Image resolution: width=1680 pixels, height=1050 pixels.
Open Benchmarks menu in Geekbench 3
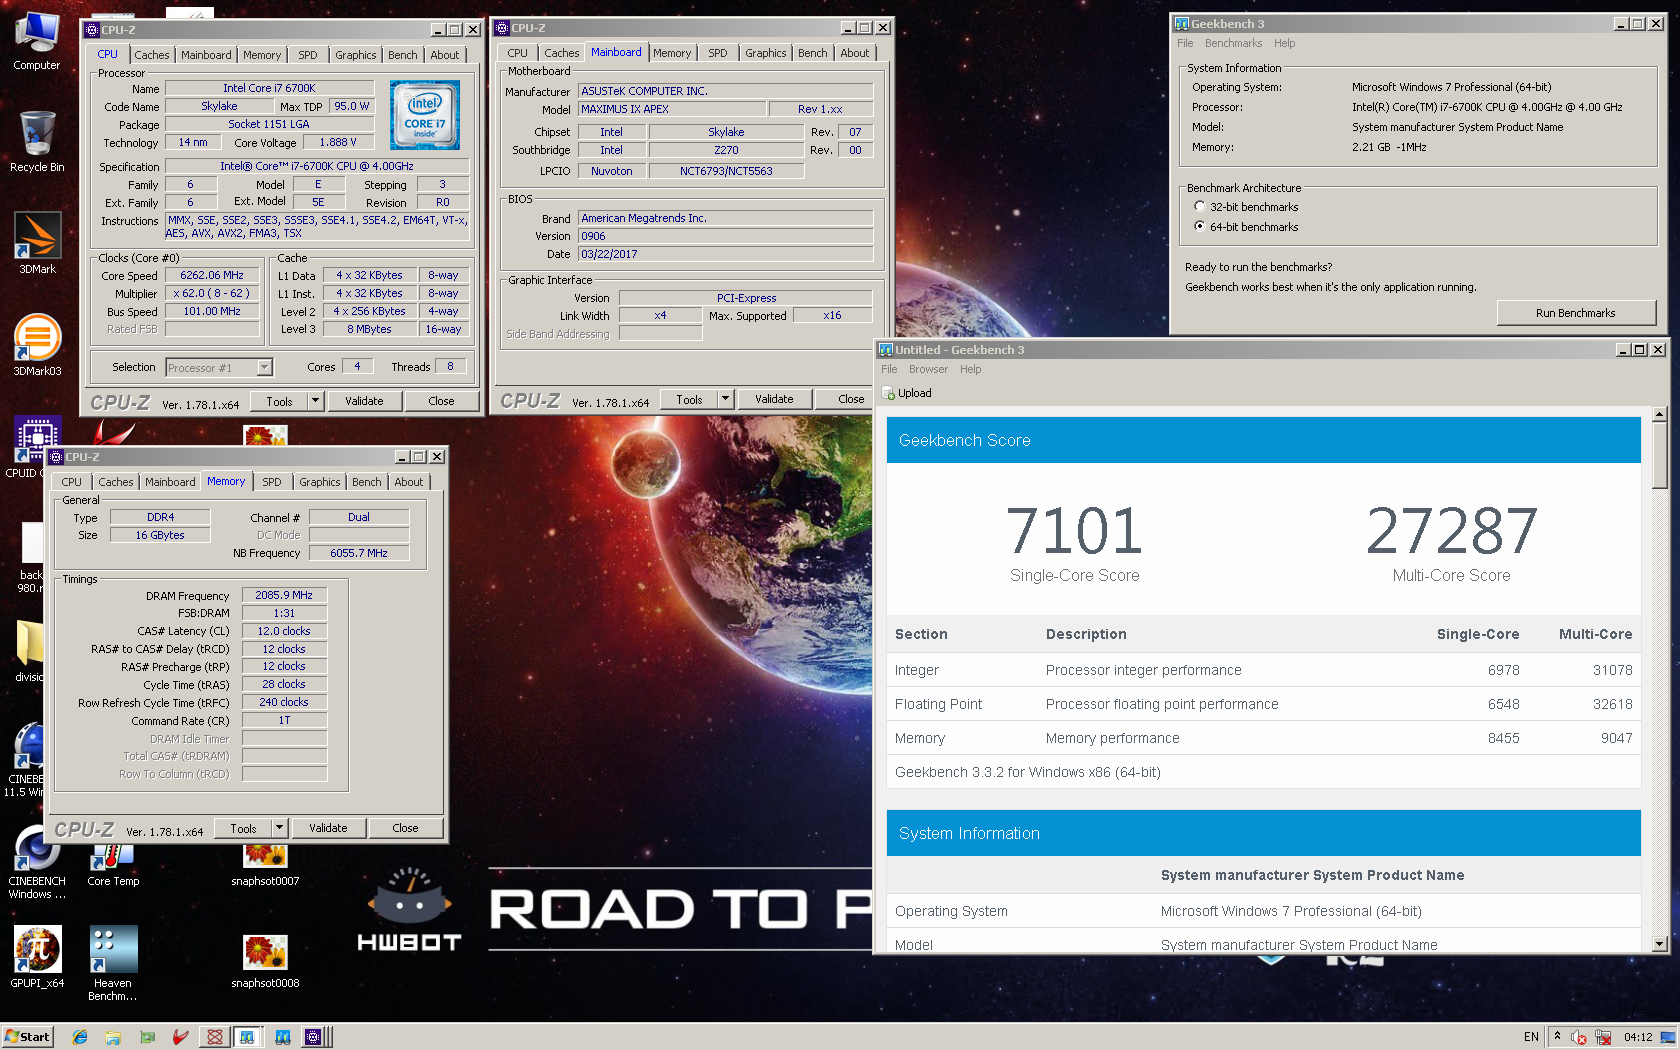[x=1233, y=43]
